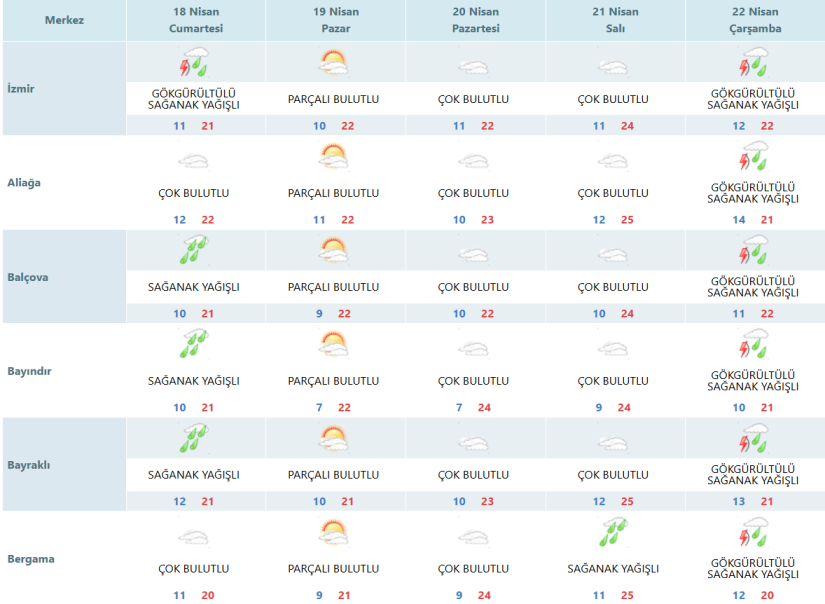Select the 20 Nisan Pazartesi column header
The image size is (825, 604).
474,21
